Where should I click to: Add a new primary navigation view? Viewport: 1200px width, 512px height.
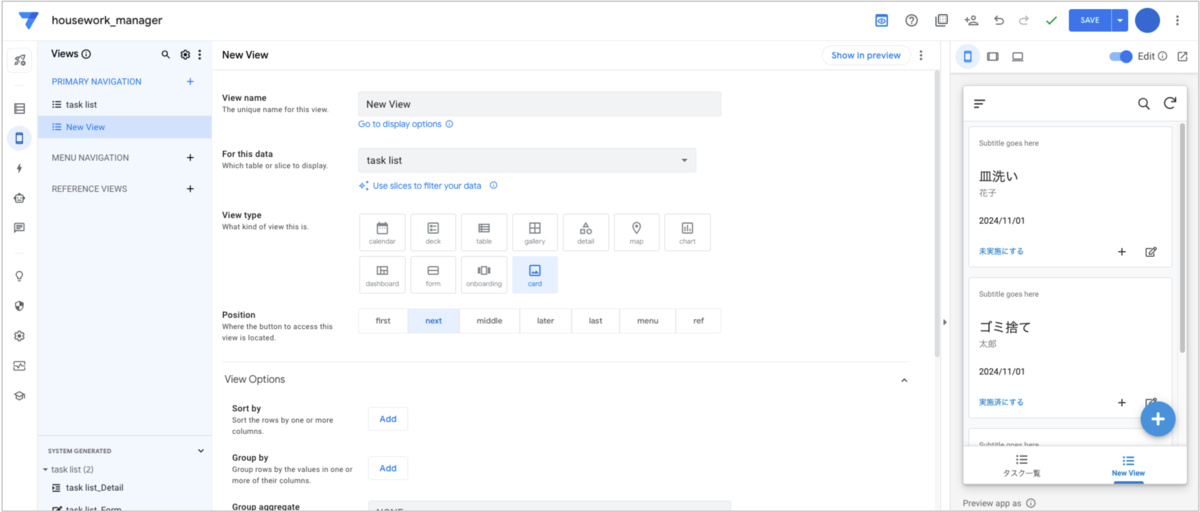tap(190, 82)
